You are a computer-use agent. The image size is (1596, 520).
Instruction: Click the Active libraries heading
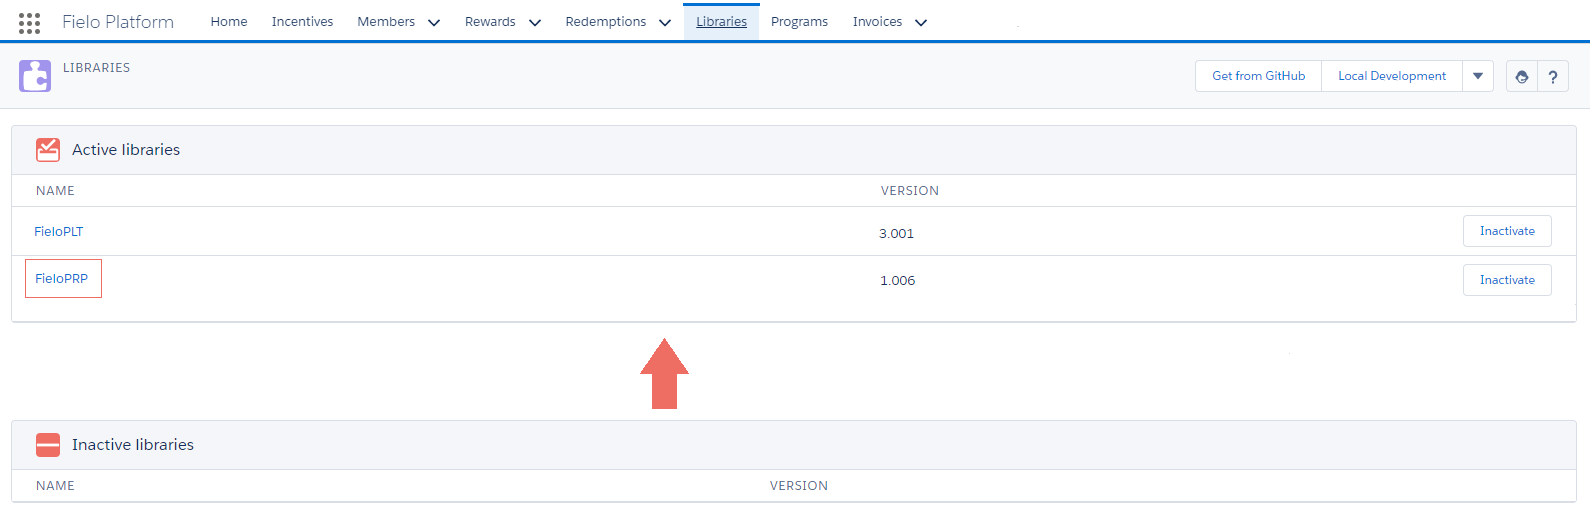click(126, 150)
